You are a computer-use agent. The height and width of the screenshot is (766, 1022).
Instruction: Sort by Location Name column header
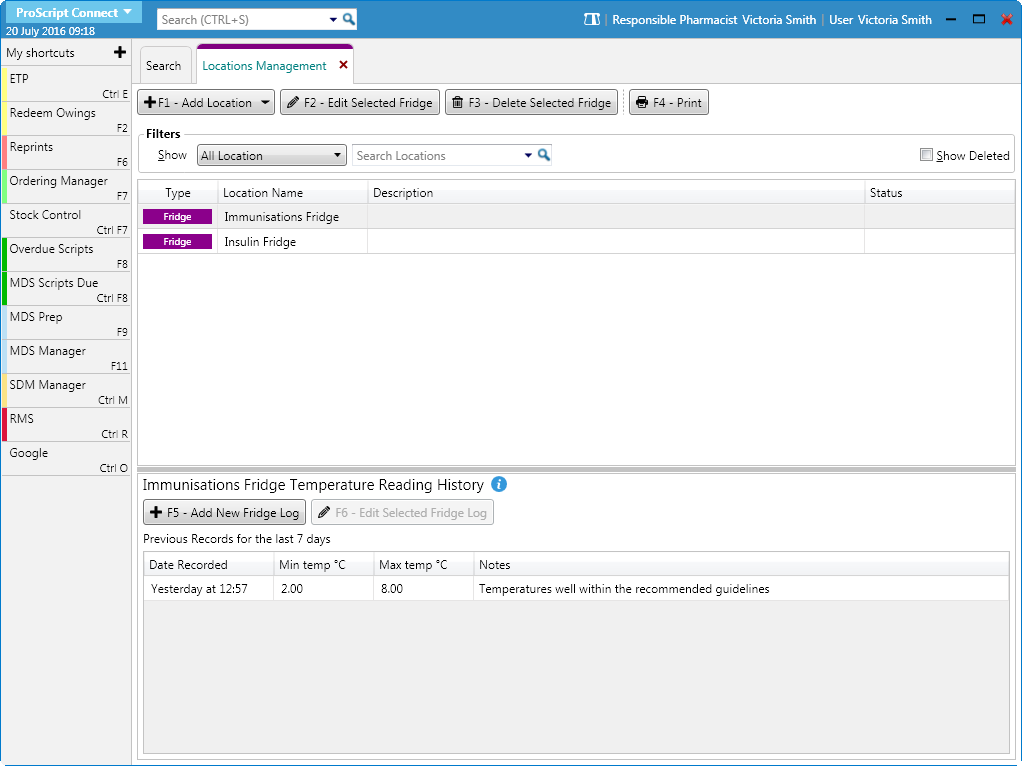coord(293,193)
